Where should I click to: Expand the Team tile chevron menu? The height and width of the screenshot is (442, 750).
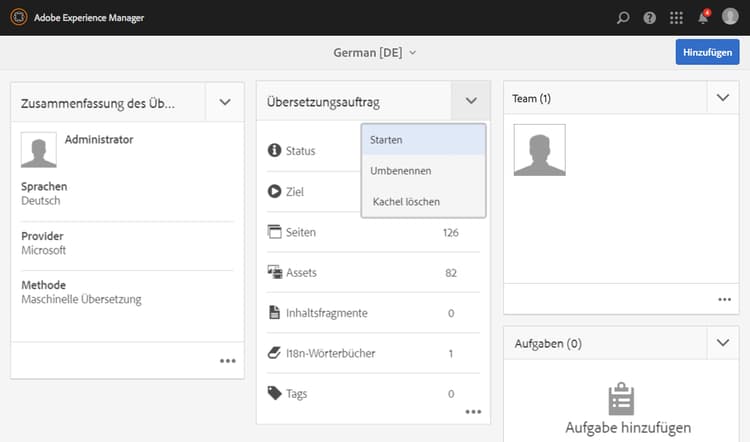point(722,98)
